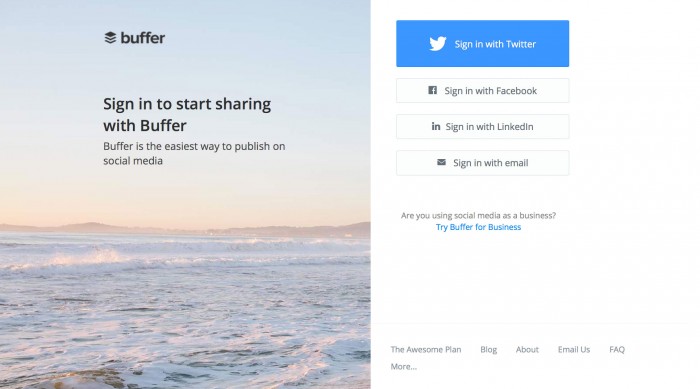The width and height of the screenshot is (700, 389).
Task: Open the About footer link
Action: [x=527, y=349]
